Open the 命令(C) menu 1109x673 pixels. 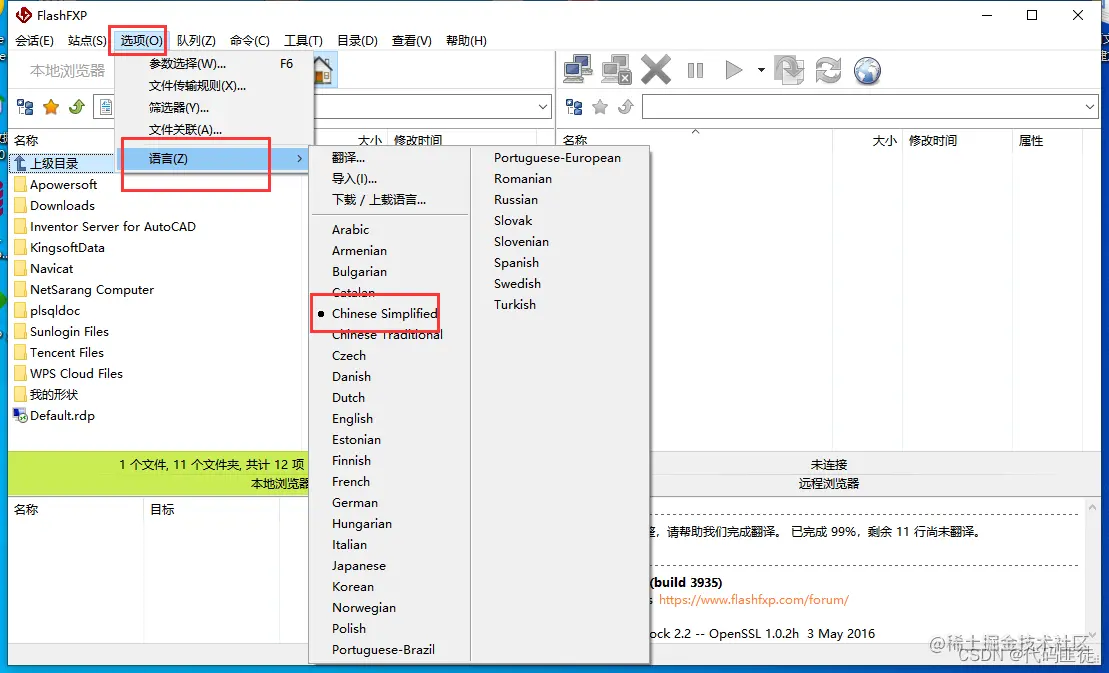250,40
